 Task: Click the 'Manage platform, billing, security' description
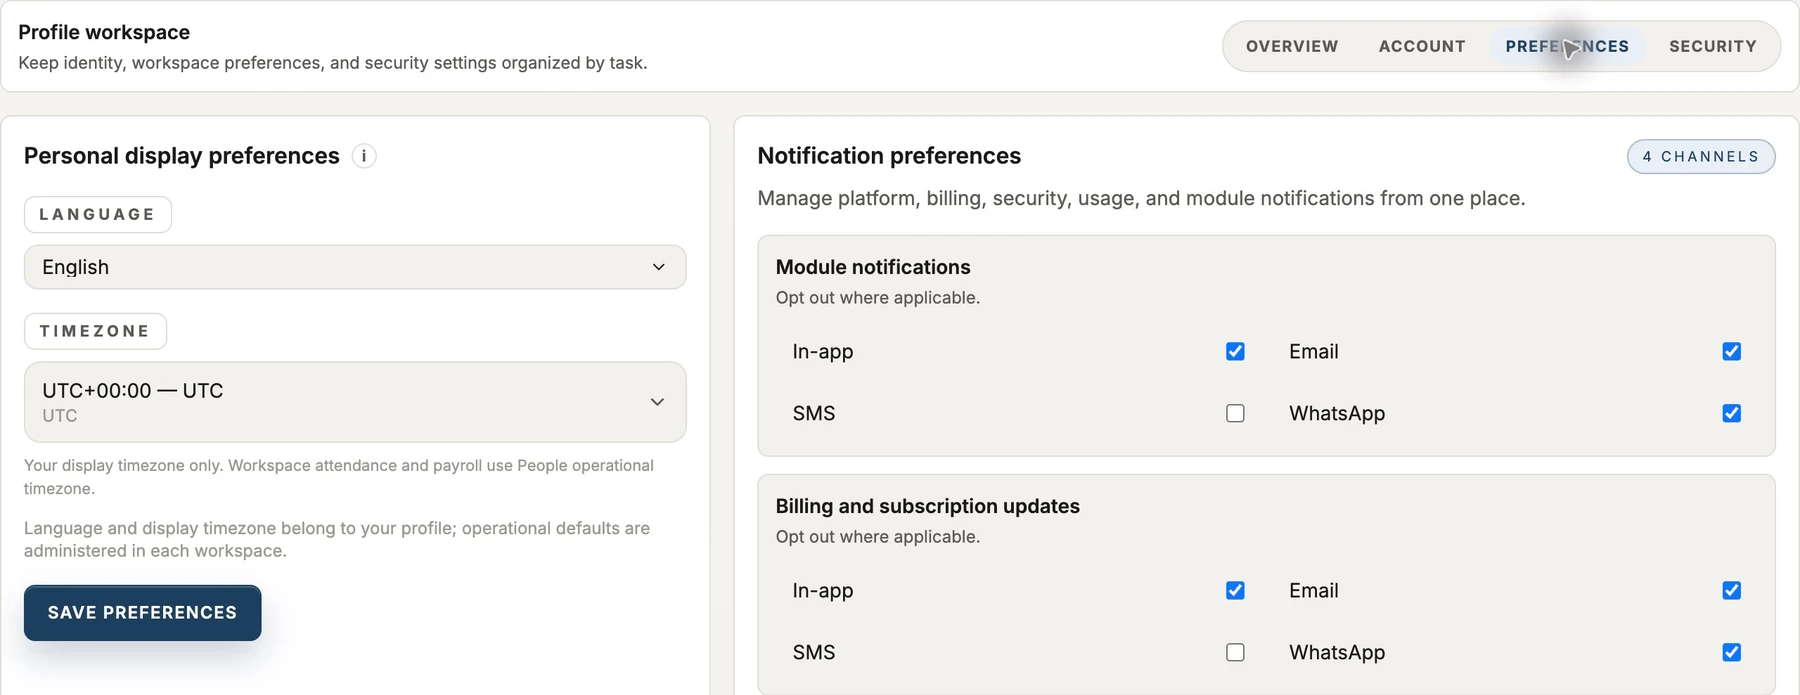[x=1141, y=198]
